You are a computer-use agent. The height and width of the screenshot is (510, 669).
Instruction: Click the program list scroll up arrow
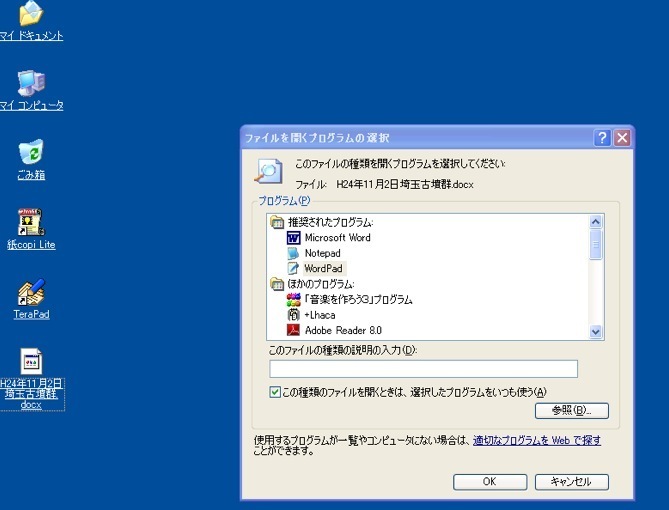[x=596, y=221]
